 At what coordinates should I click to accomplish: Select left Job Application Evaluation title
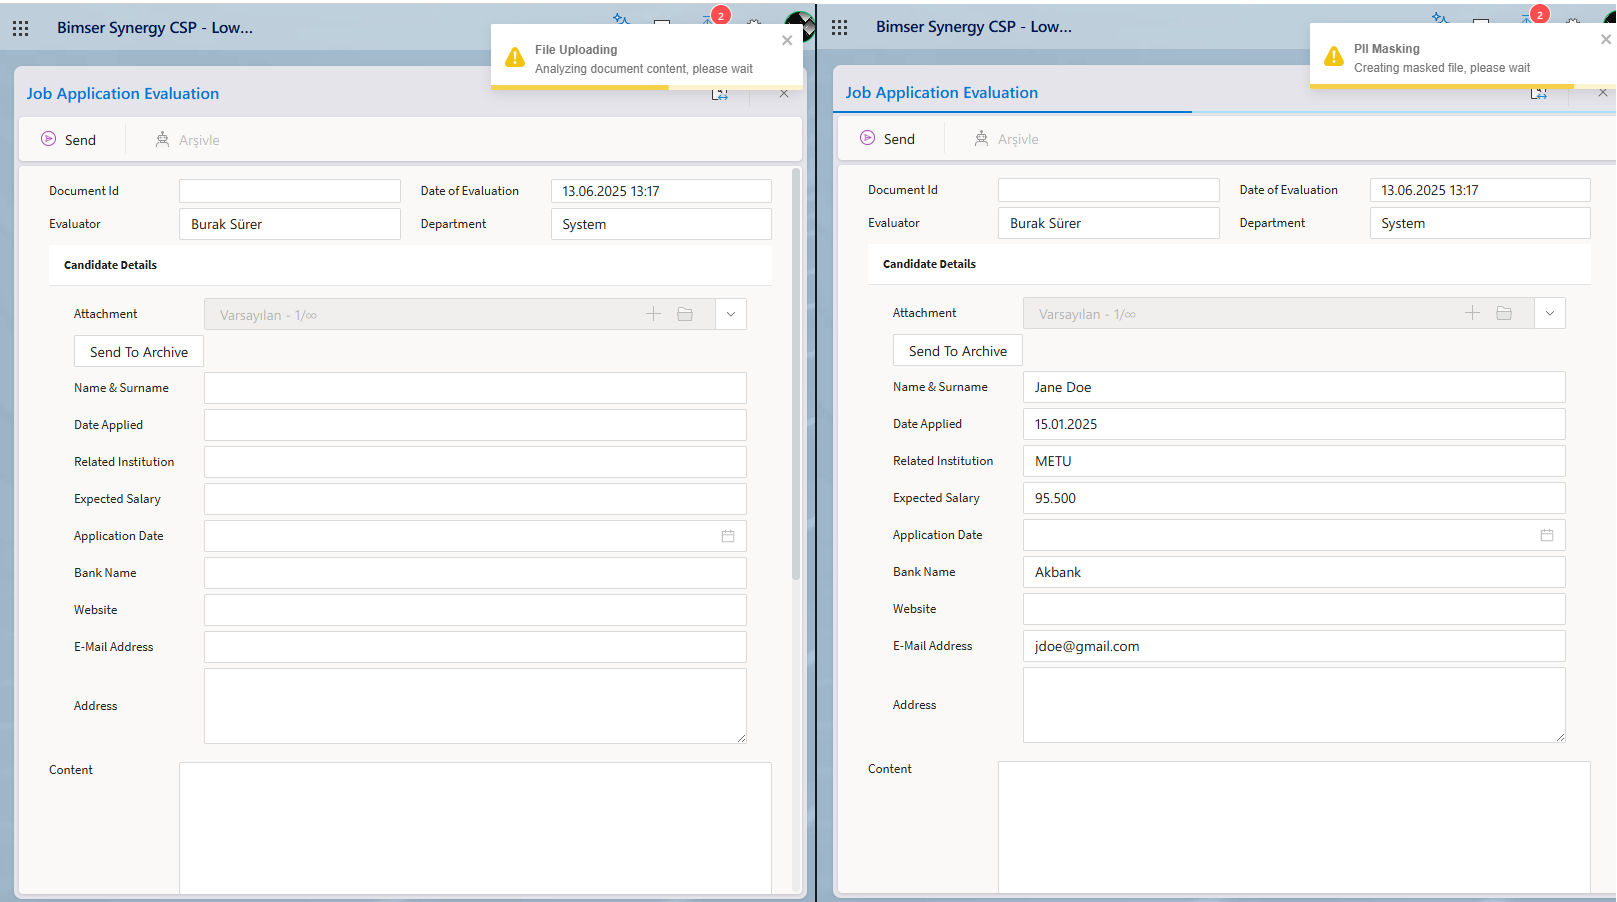pos(123,94)
